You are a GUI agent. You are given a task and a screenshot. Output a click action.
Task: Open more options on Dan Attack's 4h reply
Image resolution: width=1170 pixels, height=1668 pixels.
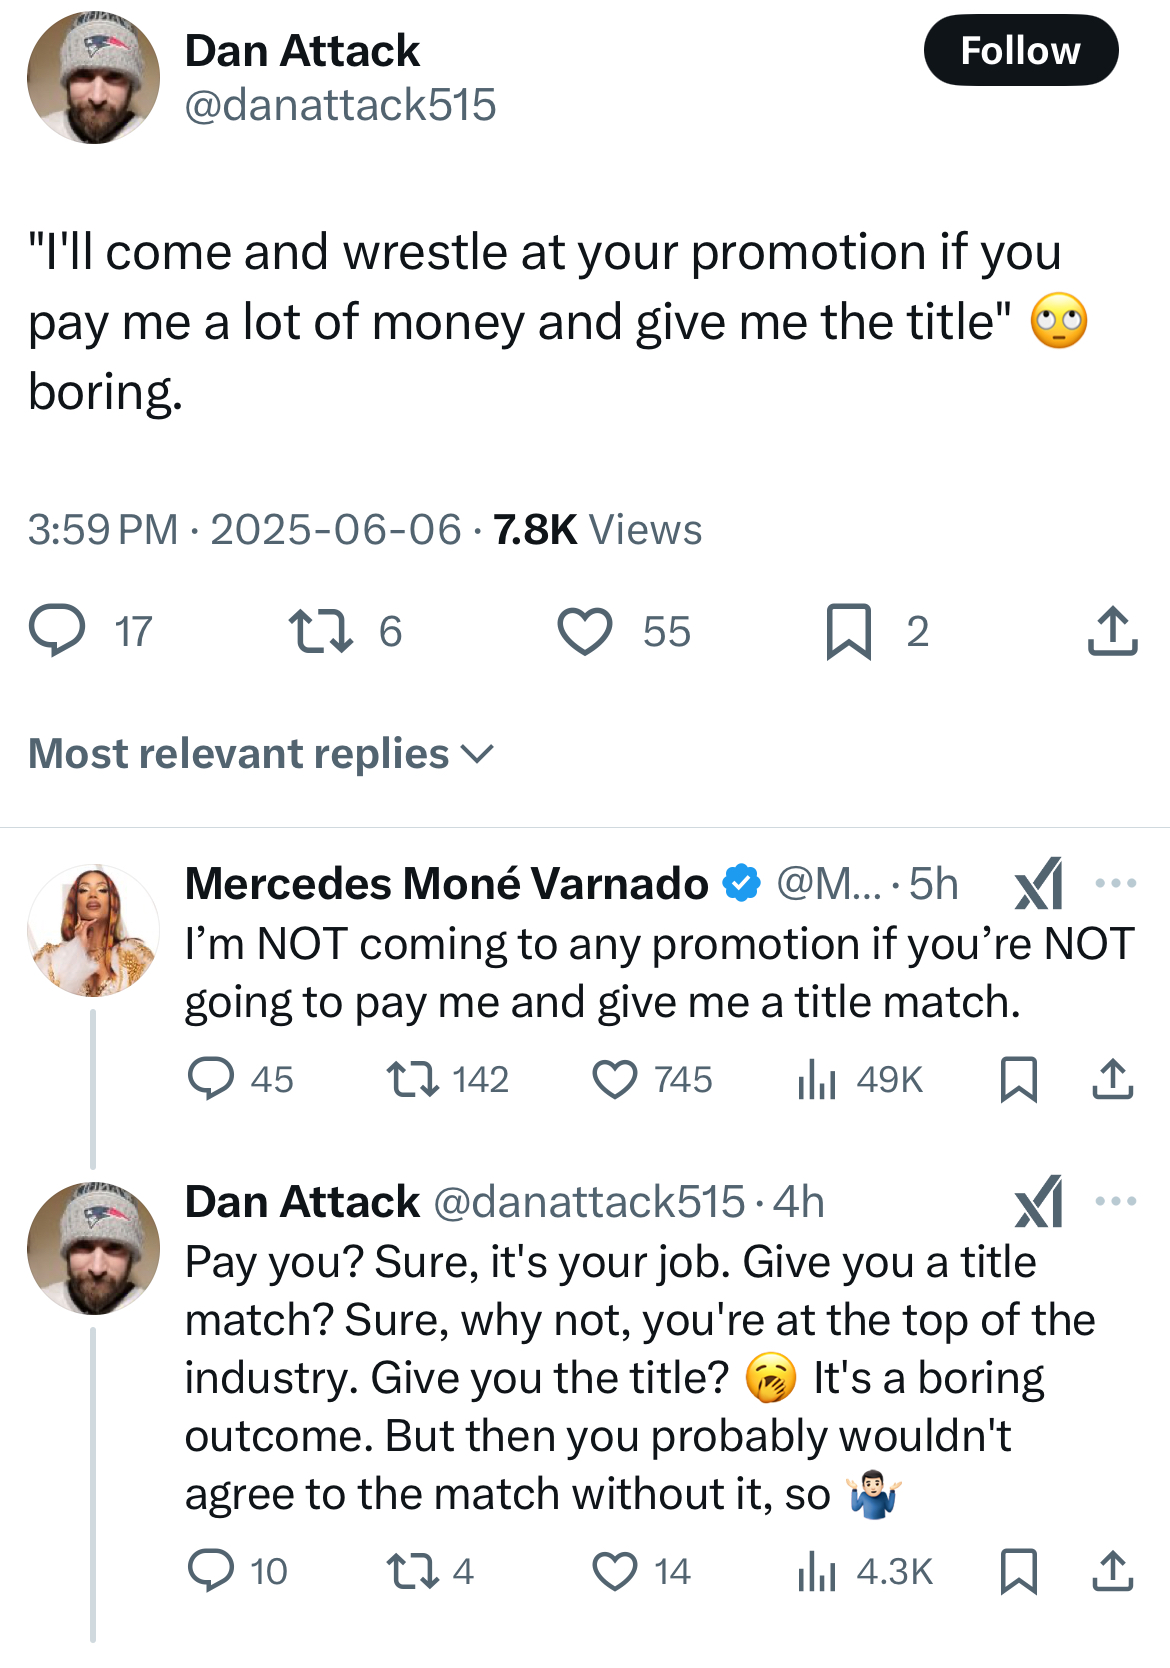coord(1115,1201)
